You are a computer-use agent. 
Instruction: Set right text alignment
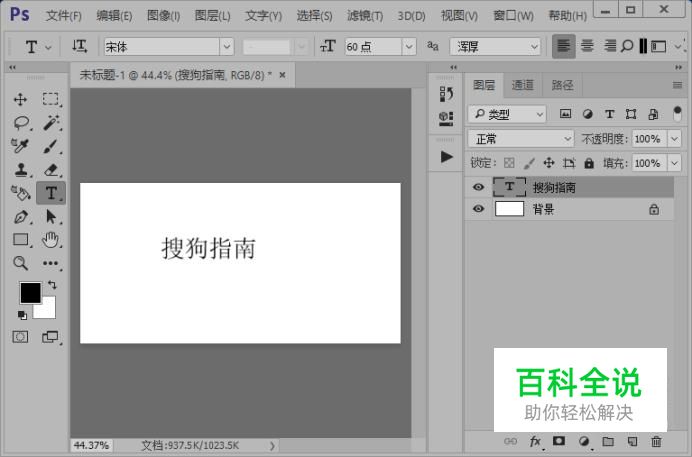610,46
